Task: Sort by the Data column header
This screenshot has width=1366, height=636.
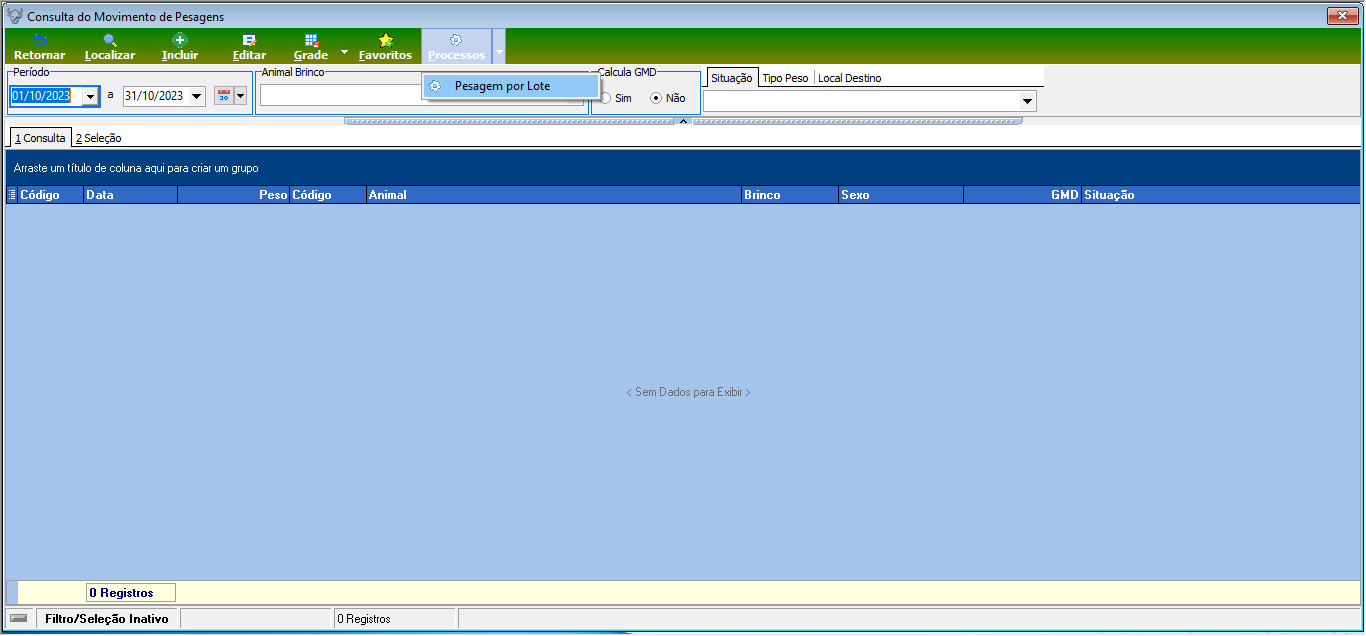Action: [x=130, y=195]
